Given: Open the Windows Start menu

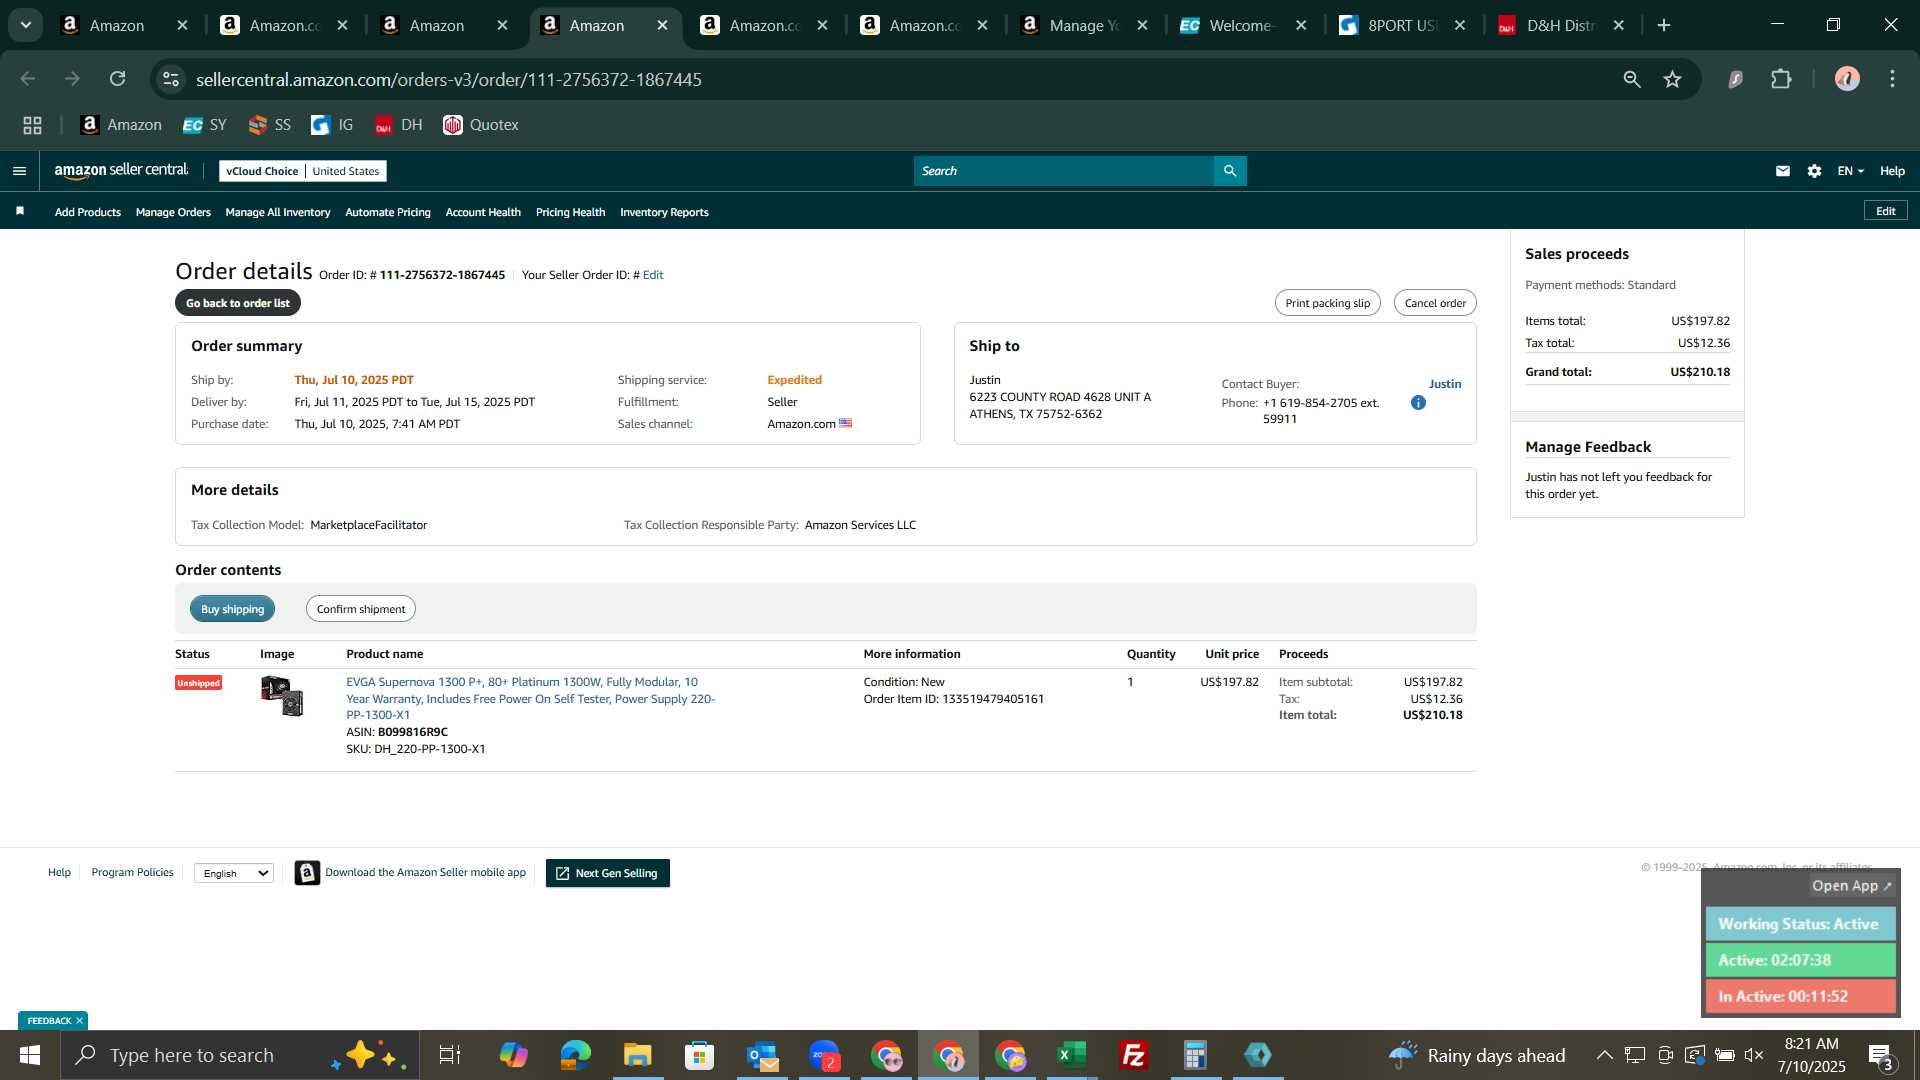Looking at the screenshot, I should 29,1055.
